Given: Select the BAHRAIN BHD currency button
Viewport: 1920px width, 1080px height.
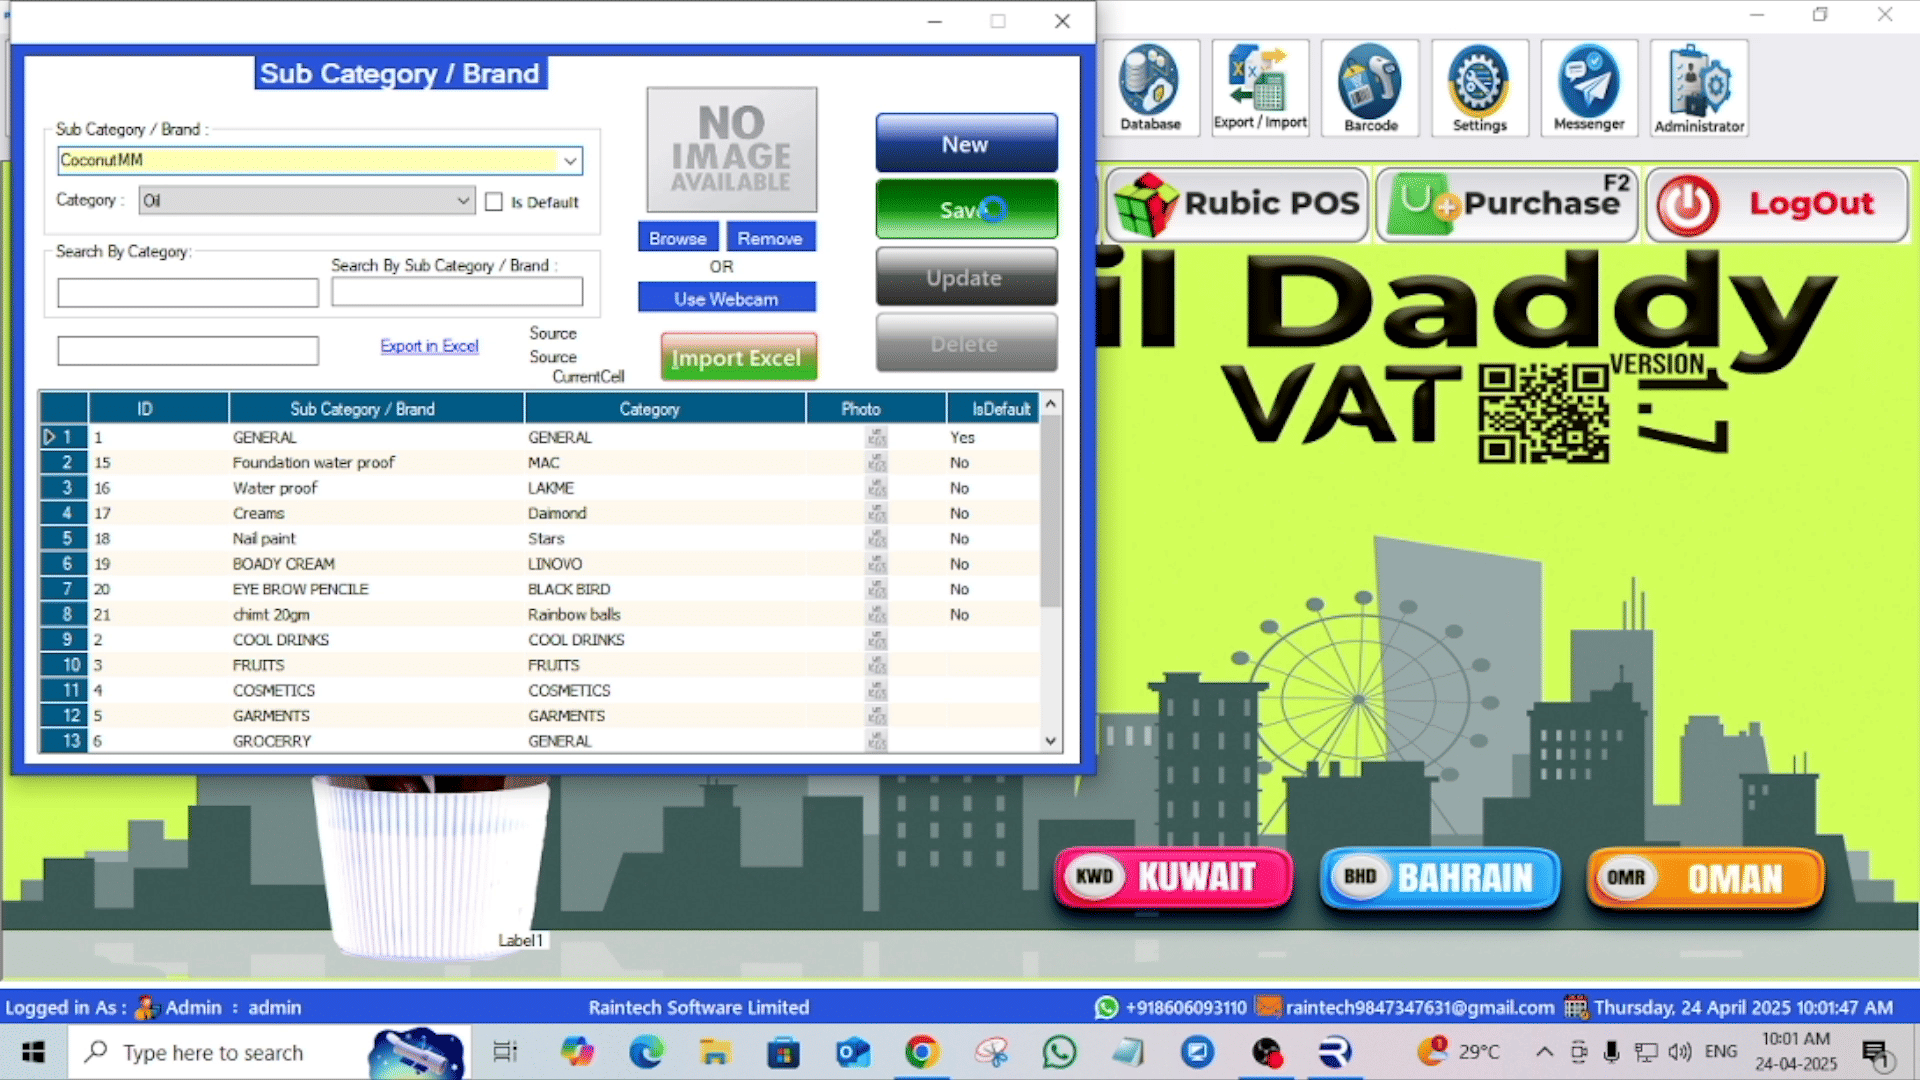Looking at the screenshot, I should [1440, 877].
